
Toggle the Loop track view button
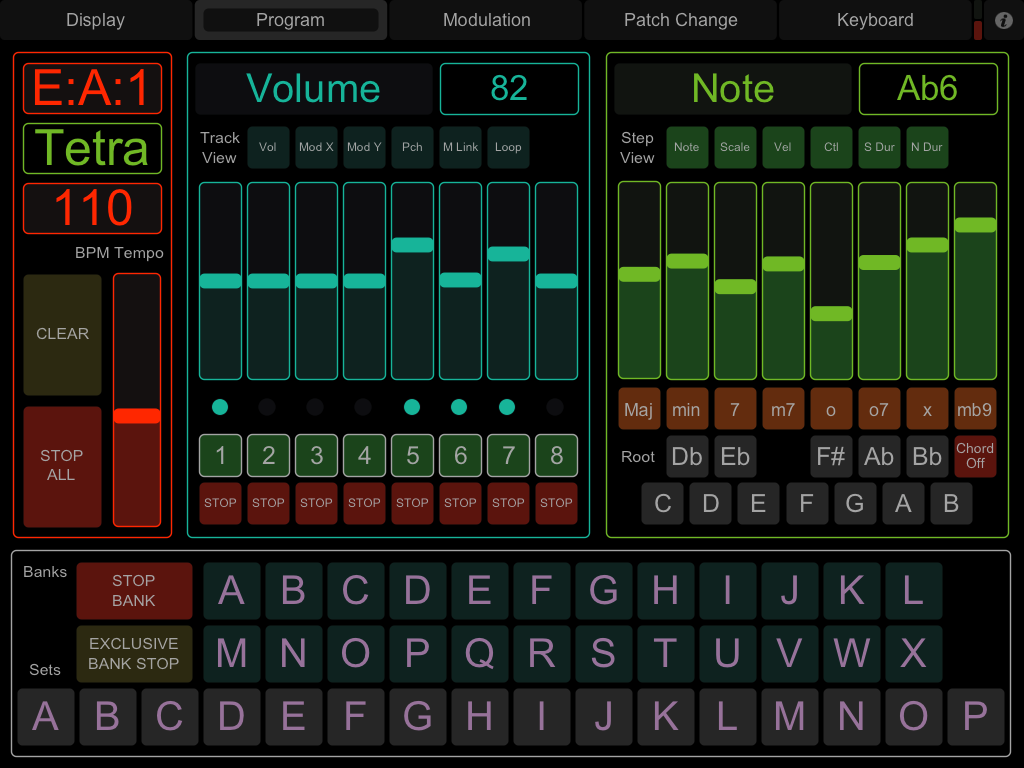[x=508, y=147]
